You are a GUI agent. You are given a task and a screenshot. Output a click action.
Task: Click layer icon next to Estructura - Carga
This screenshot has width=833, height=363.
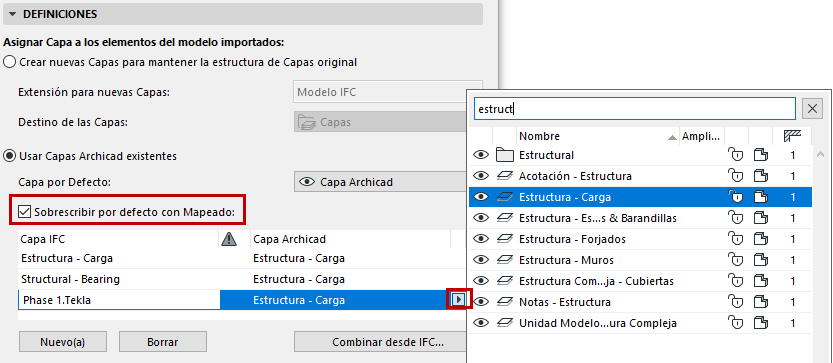tap(504, 197)
